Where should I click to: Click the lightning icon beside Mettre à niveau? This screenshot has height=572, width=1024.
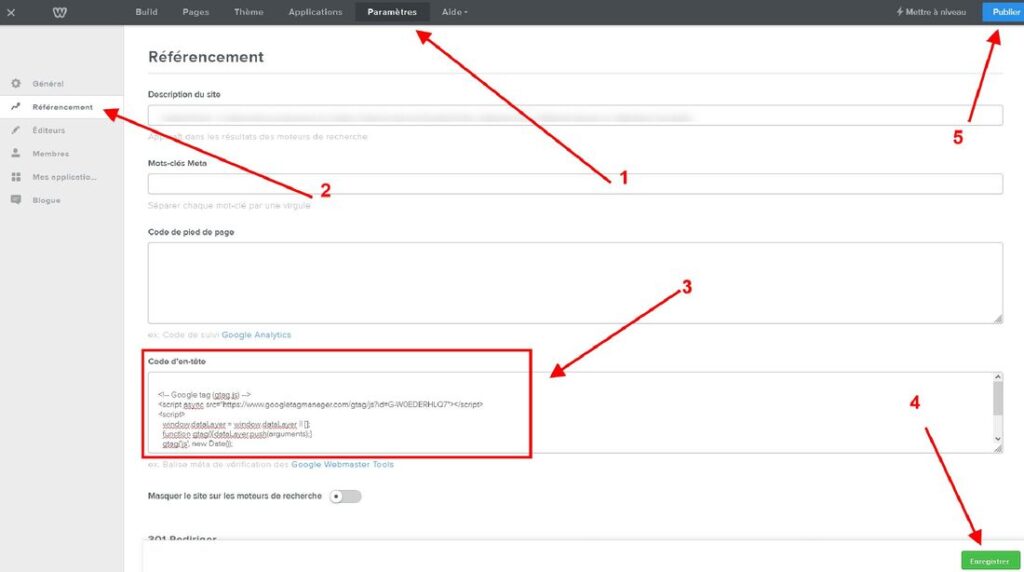899,12
